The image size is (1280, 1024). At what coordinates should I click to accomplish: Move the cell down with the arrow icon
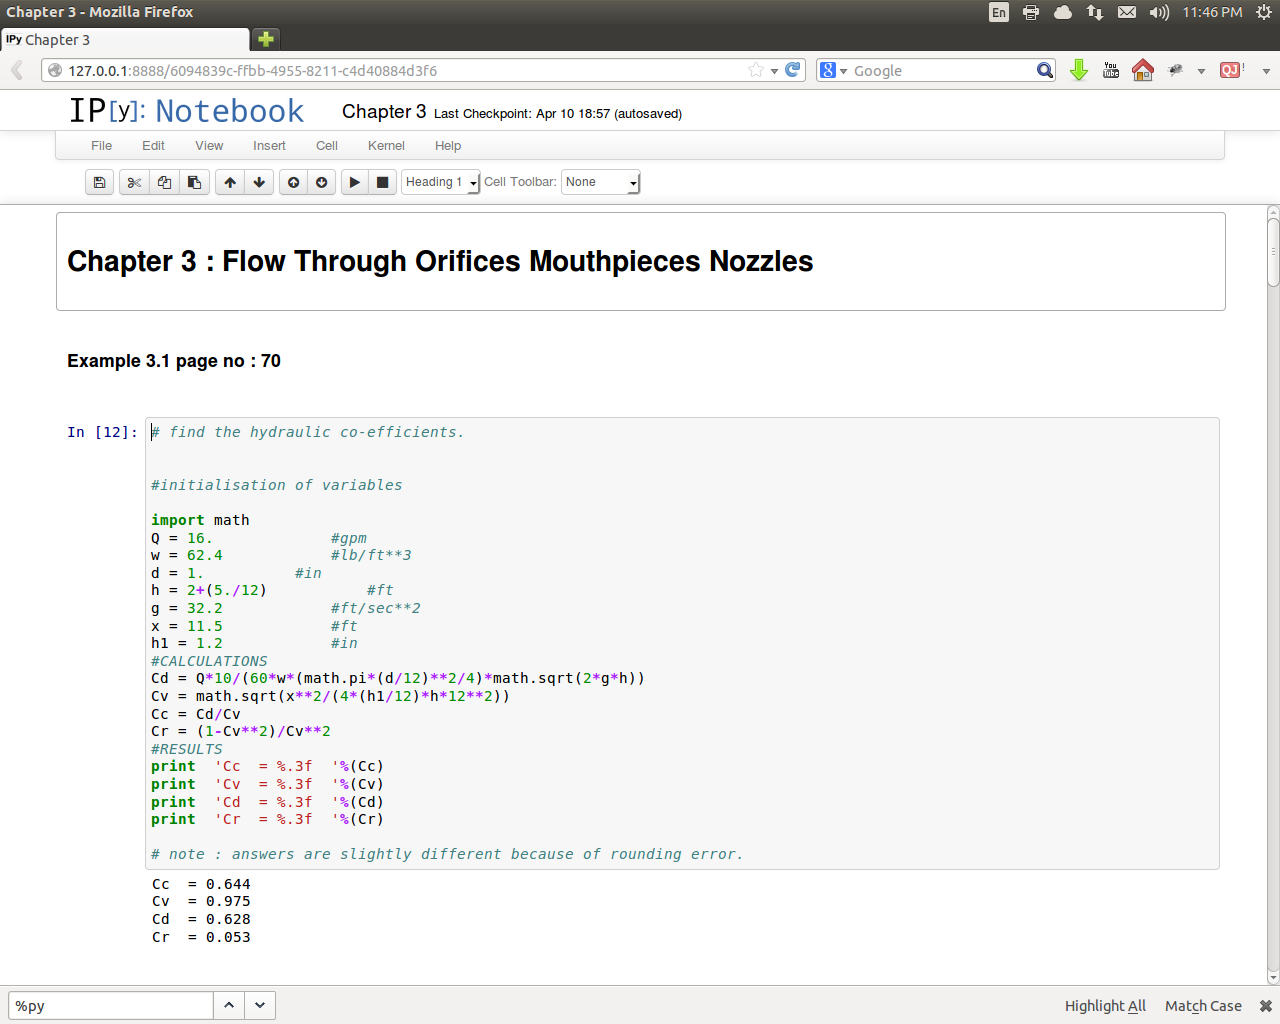(259, 182)
